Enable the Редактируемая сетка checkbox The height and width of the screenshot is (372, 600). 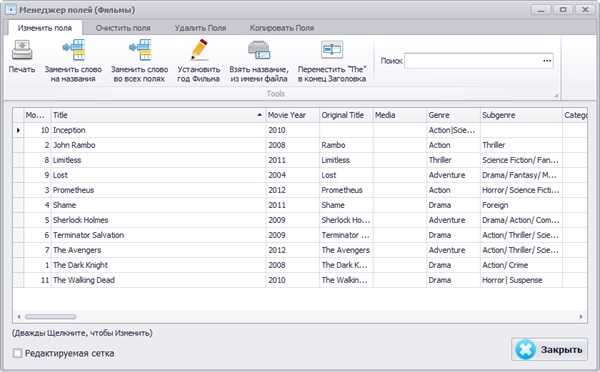(17, 353)
